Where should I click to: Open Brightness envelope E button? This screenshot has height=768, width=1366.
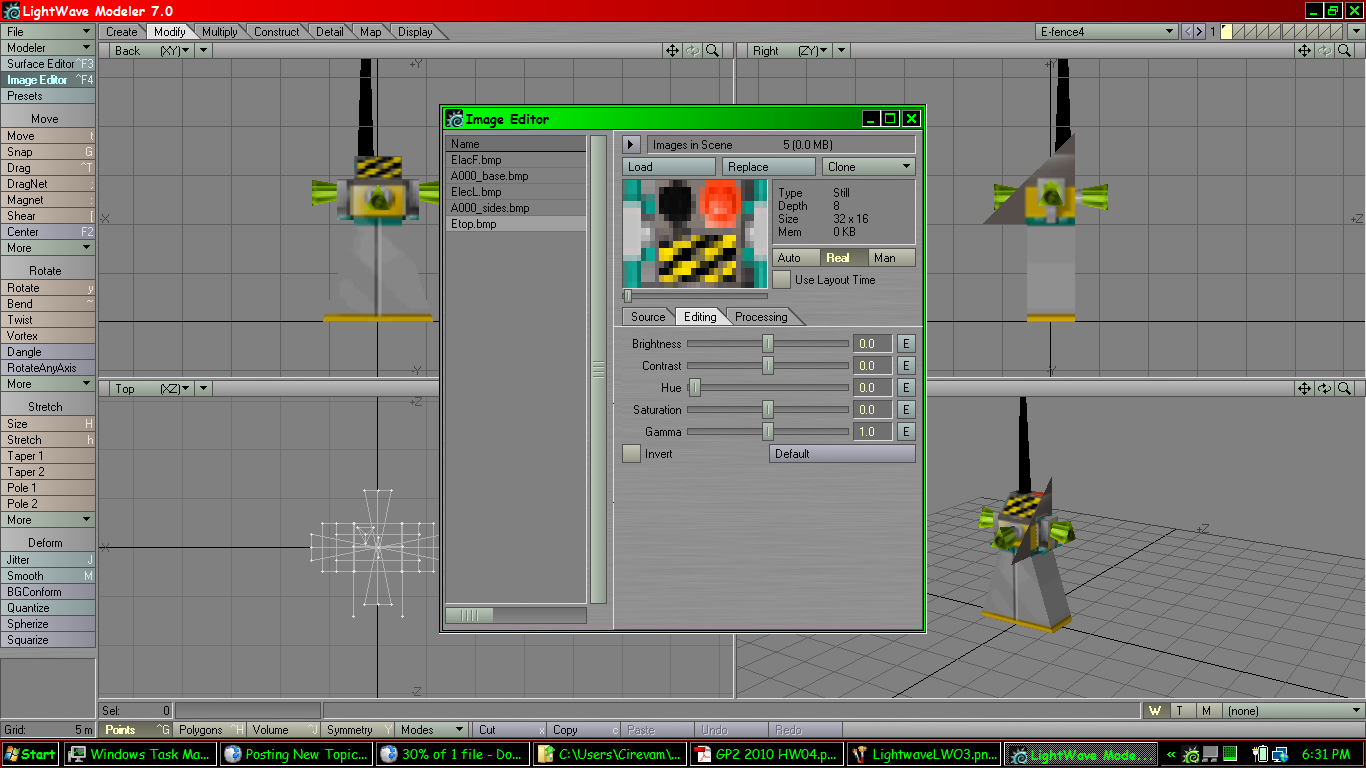(x=906, y=344)
